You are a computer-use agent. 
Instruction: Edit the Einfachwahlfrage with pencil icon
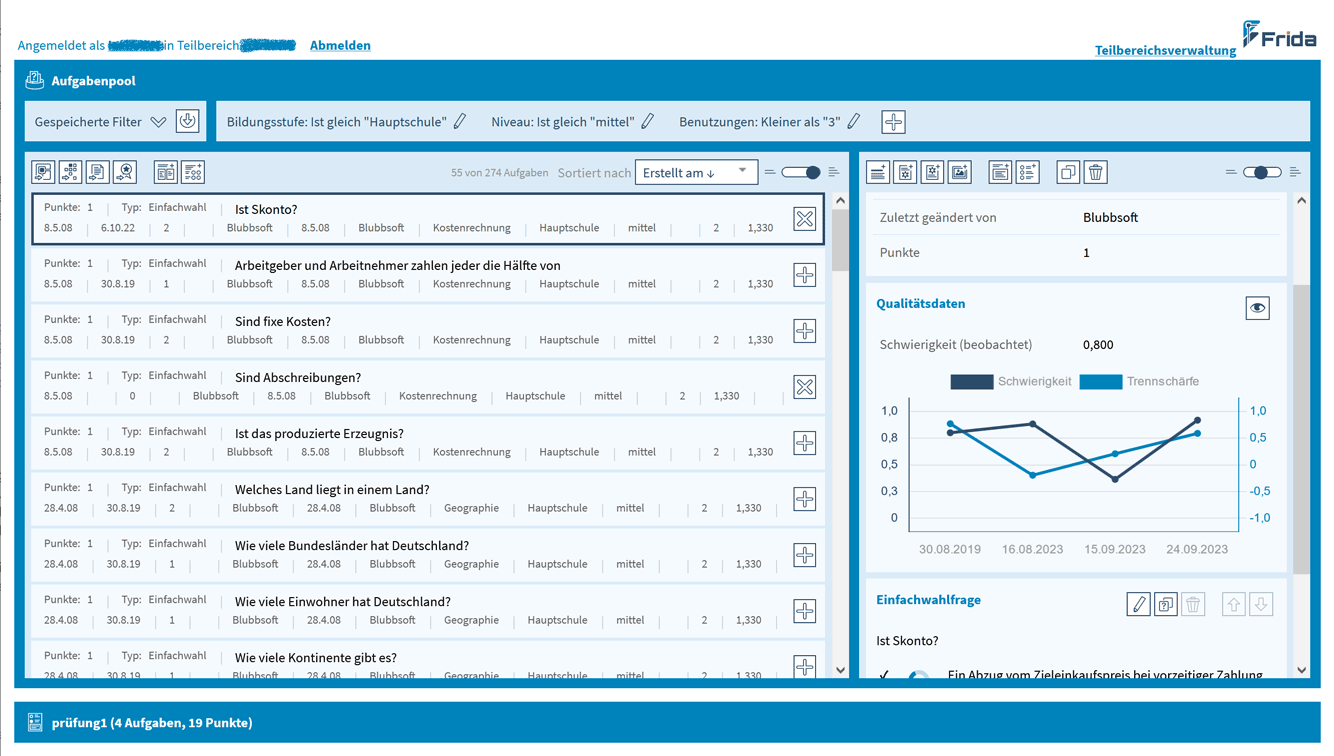coord(1138,604)
